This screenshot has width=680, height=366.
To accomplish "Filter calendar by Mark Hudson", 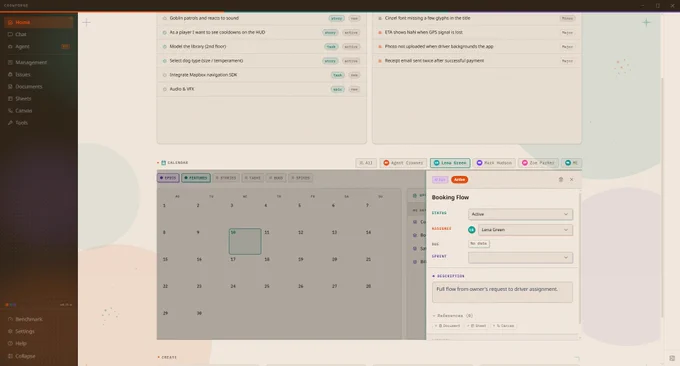I will [x=494, y=163].
